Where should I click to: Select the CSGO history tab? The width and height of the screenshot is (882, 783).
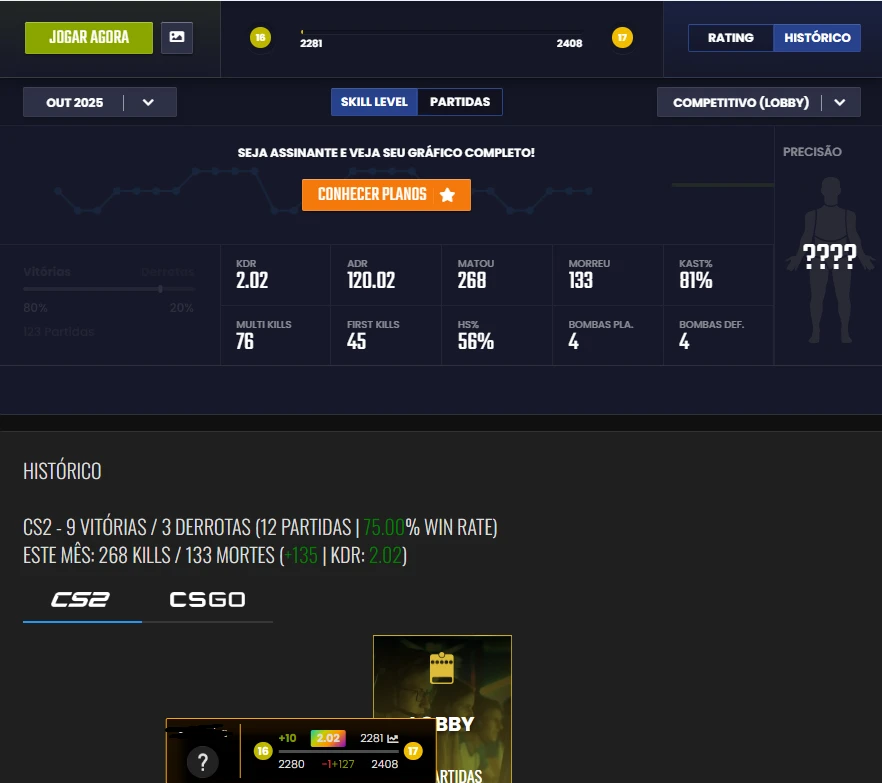207,600
